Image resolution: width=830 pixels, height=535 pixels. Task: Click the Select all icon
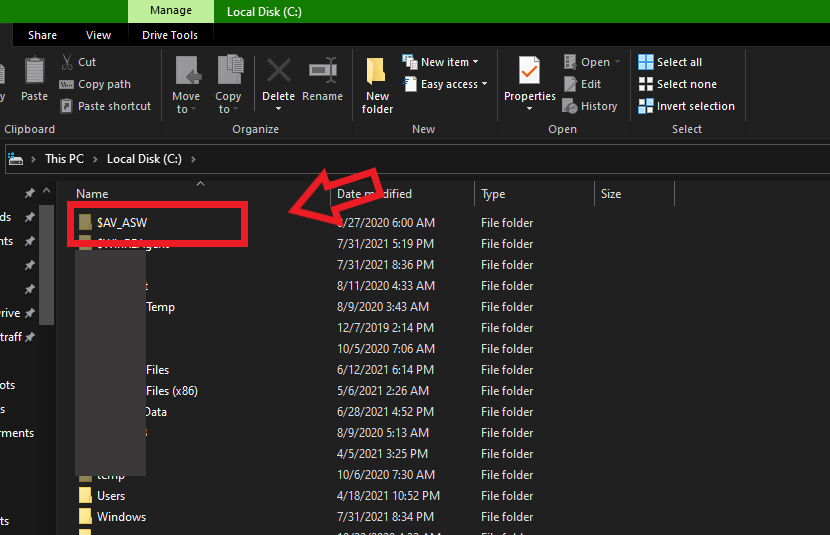pyautogui.click(x=646, y=62)
